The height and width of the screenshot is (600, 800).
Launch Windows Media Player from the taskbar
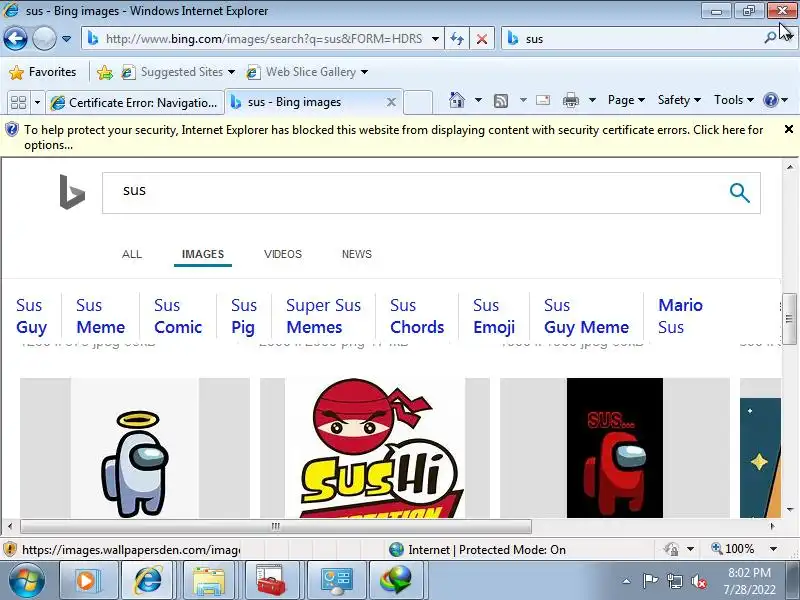(x=88, y=581)
